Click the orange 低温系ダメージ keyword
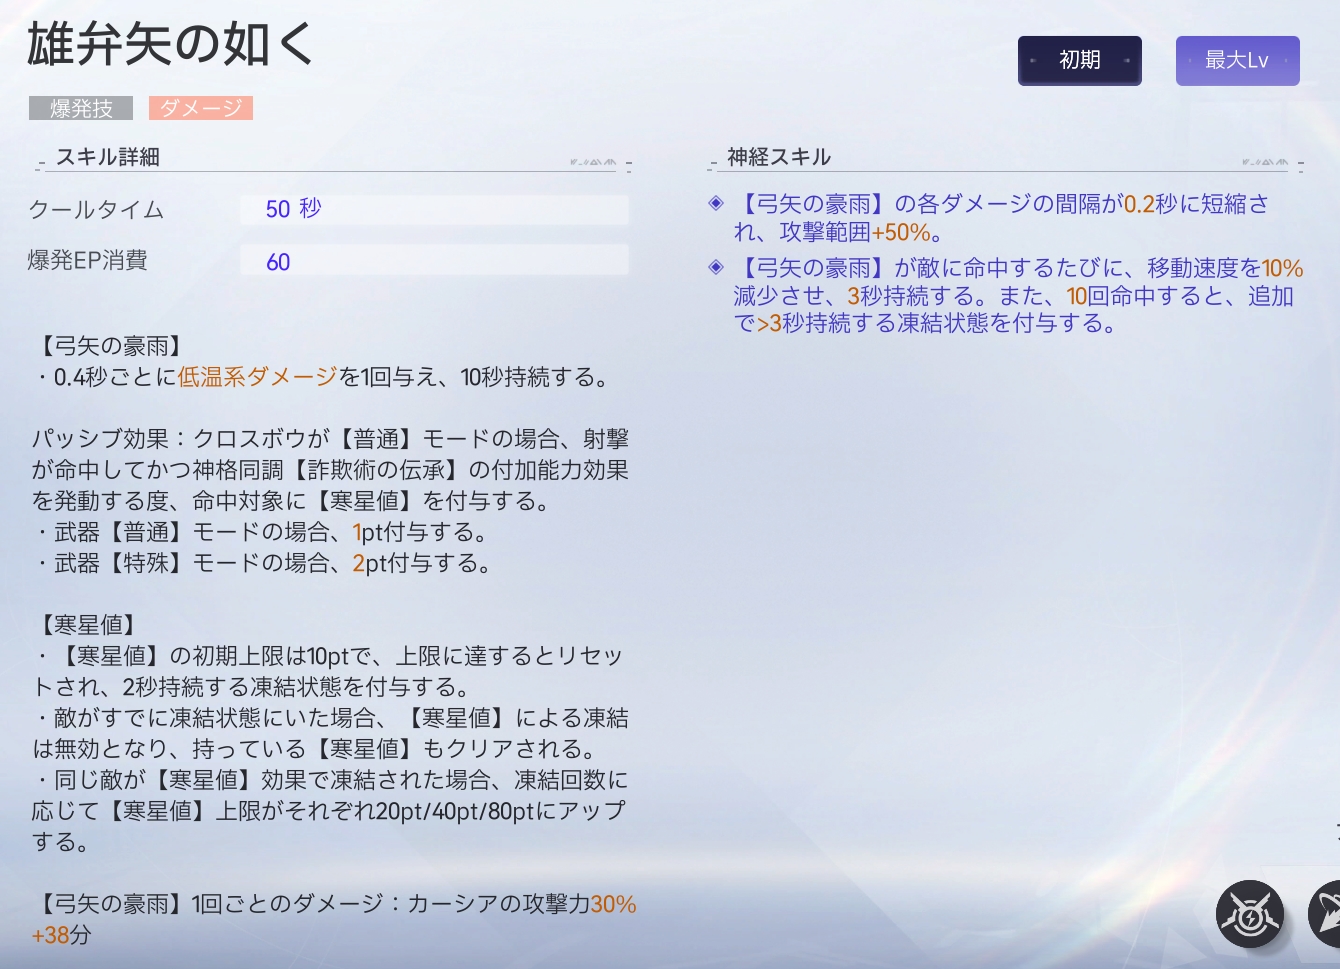The width and height of the screenshot is (1340, 969). pyautogui.click(x=258, y=377)
